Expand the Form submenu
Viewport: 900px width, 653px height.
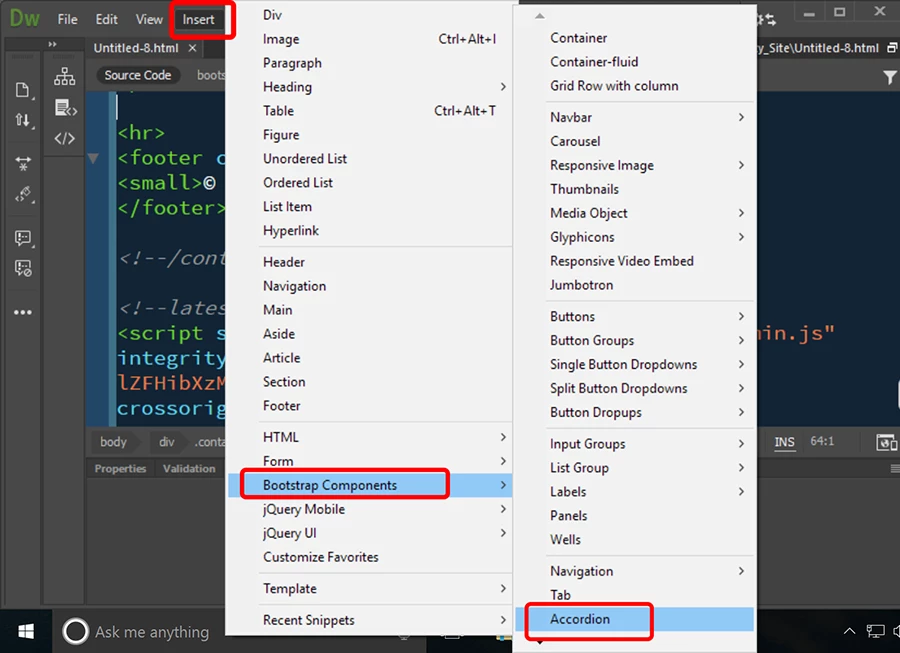click(x=370, y=461)
